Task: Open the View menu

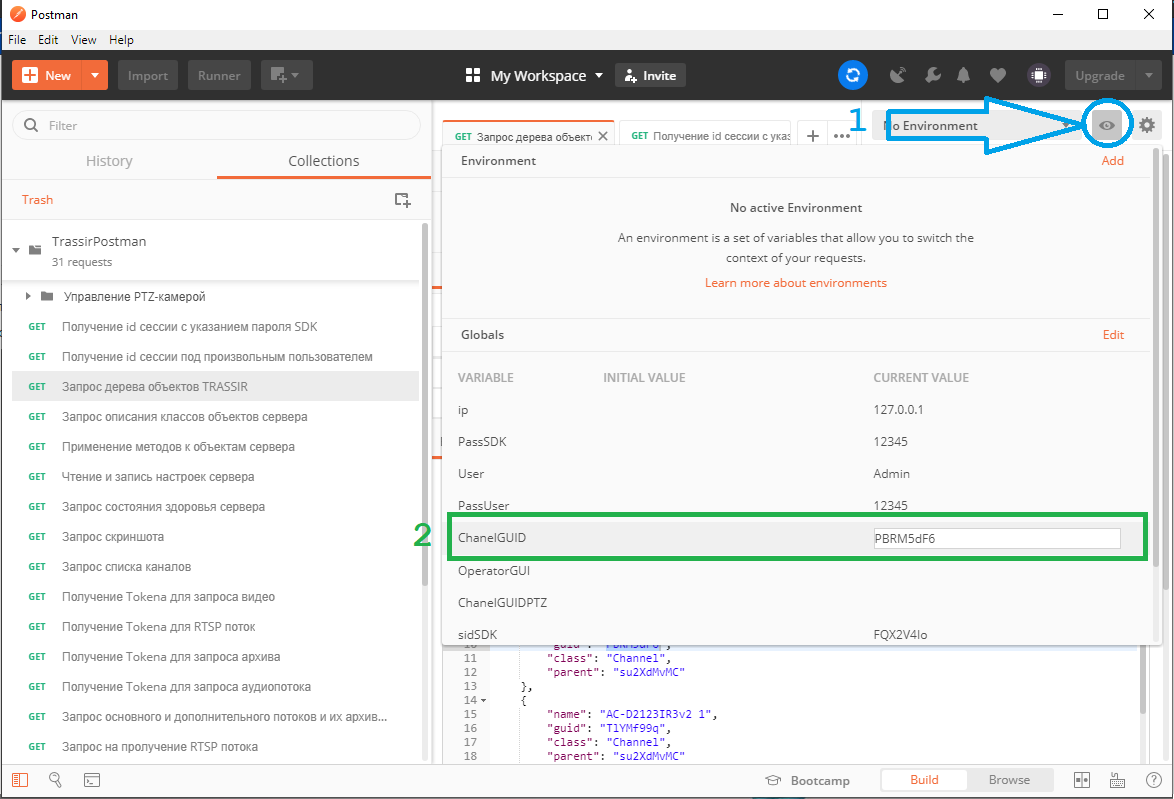Action: [83, 40]
